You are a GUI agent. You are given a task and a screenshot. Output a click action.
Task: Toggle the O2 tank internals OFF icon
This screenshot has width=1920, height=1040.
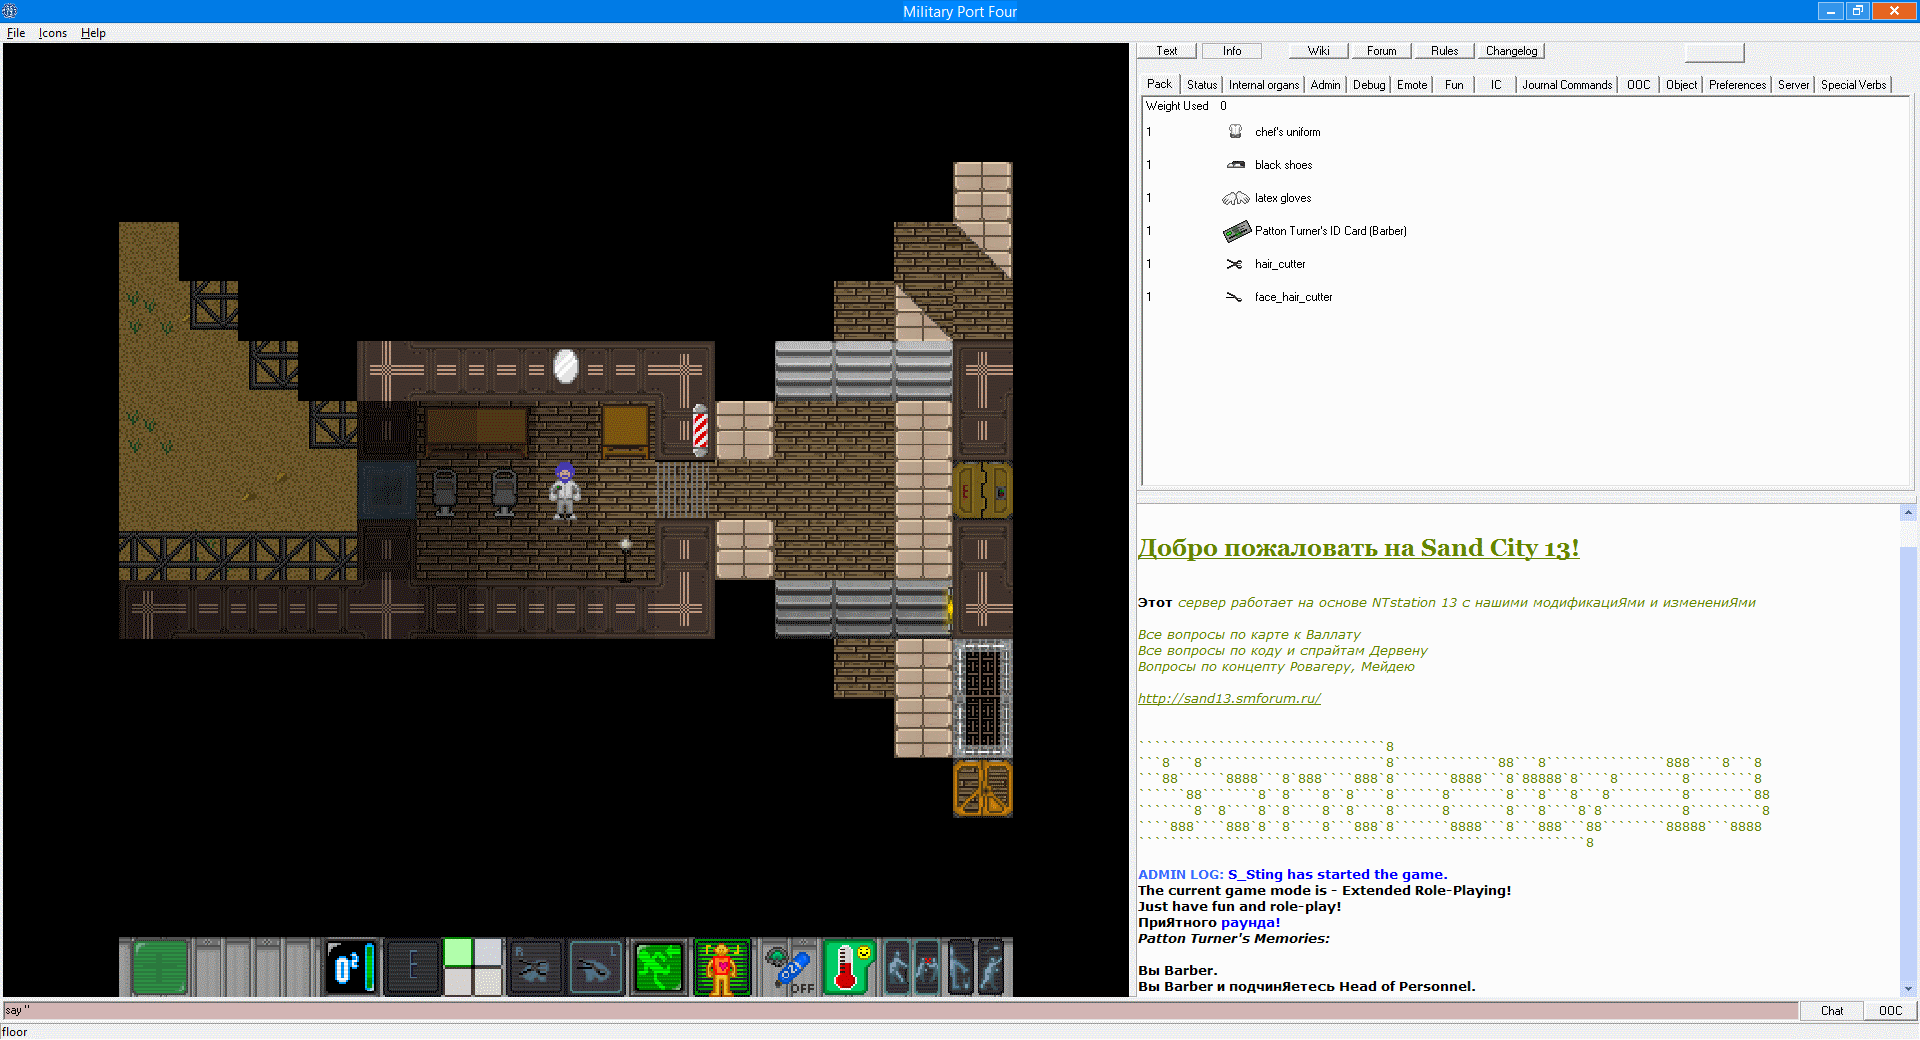click(x=790, y=968)
